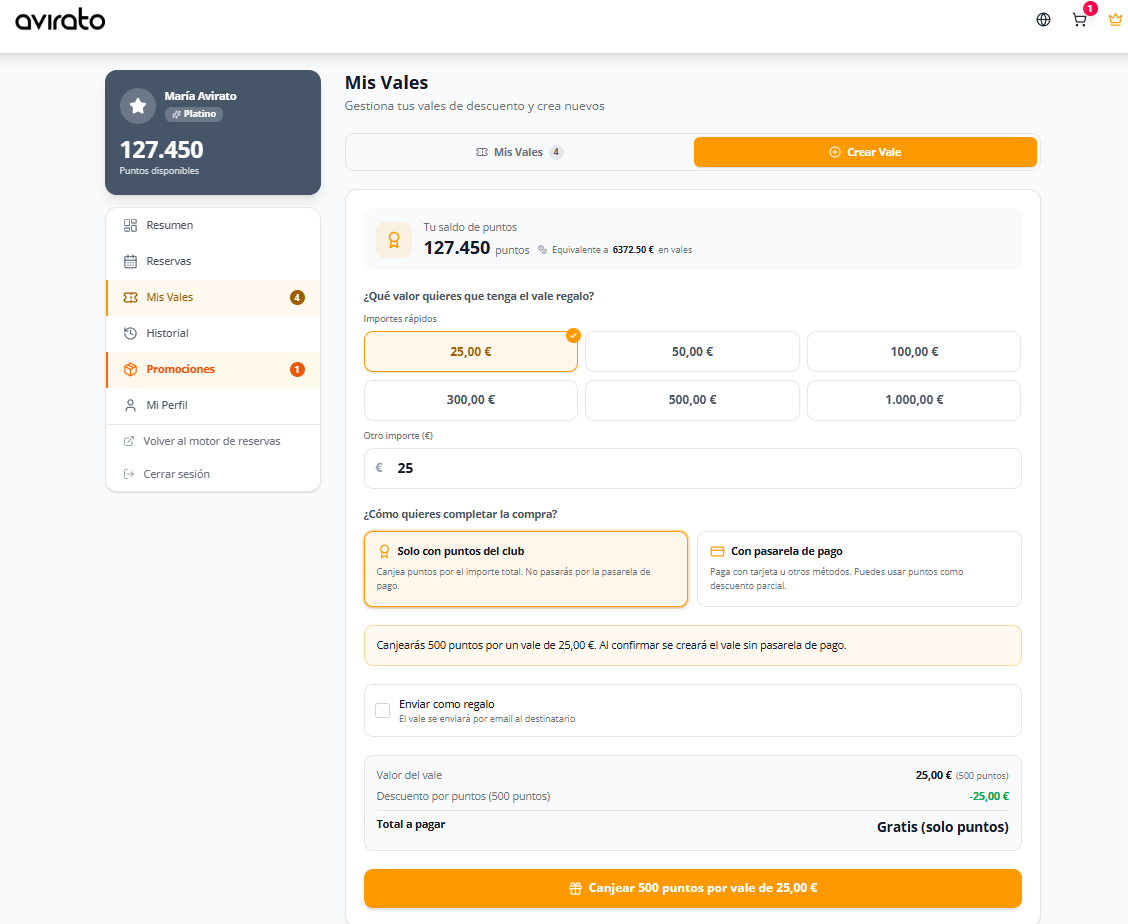Click the Historial clock icon
The image size is (1128, 924).
point(130,333)
